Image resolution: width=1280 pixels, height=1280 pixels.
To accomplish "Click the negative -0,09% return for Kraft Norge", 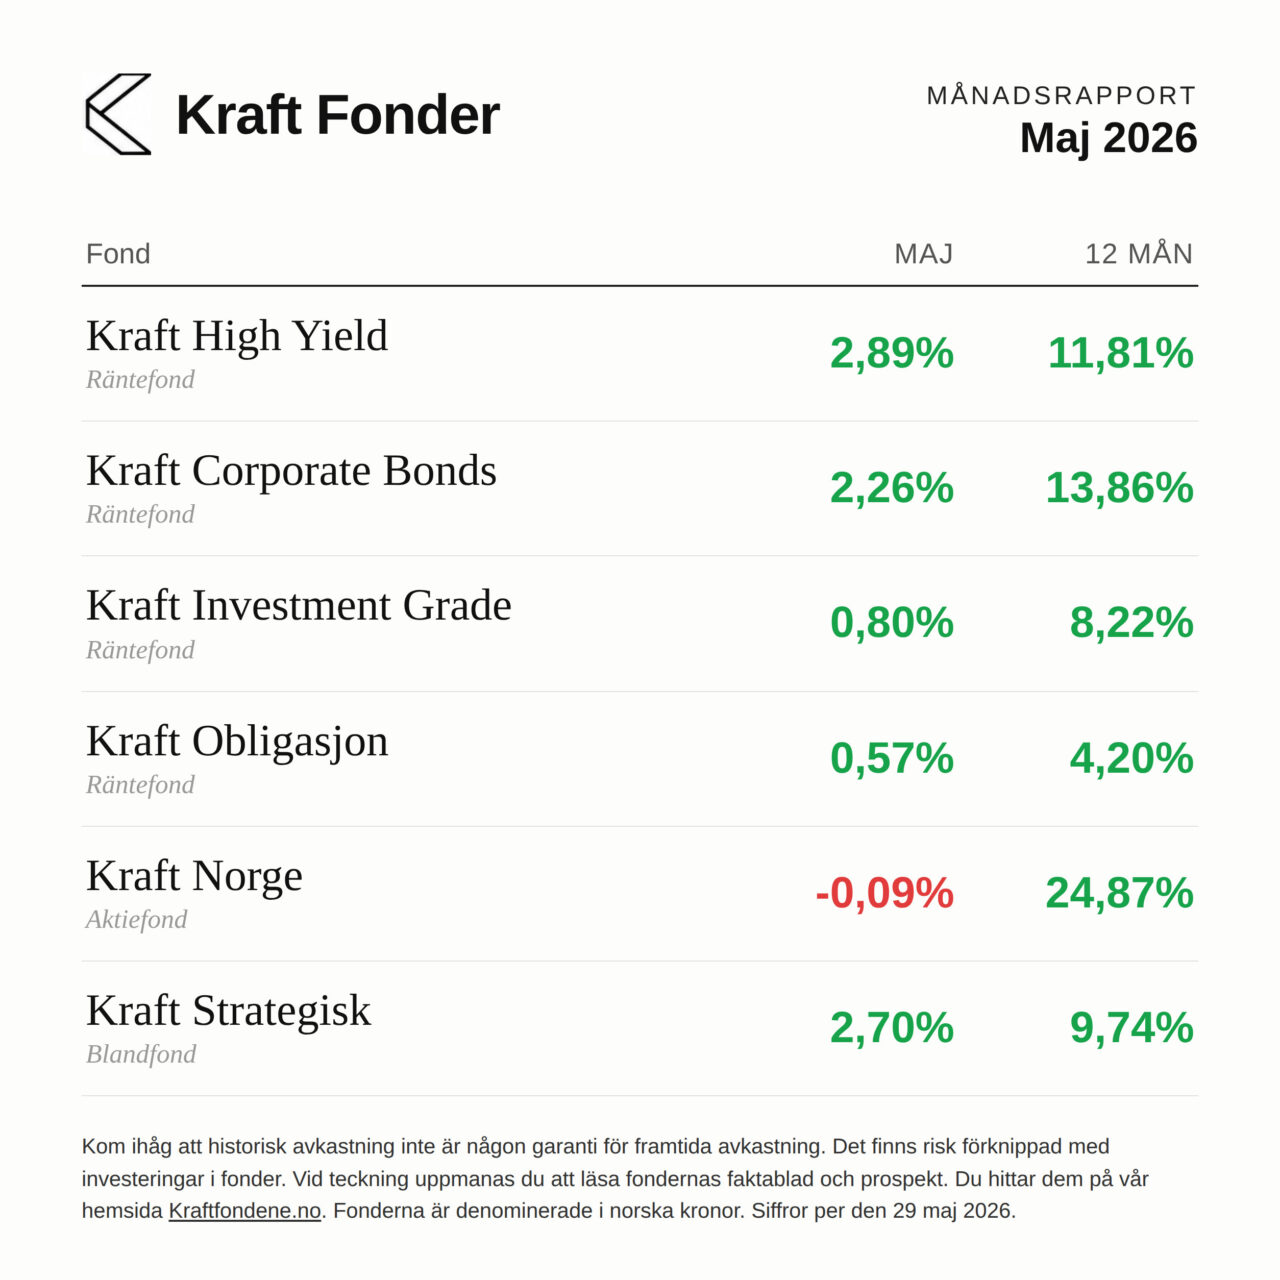I will tap(885, 893).
